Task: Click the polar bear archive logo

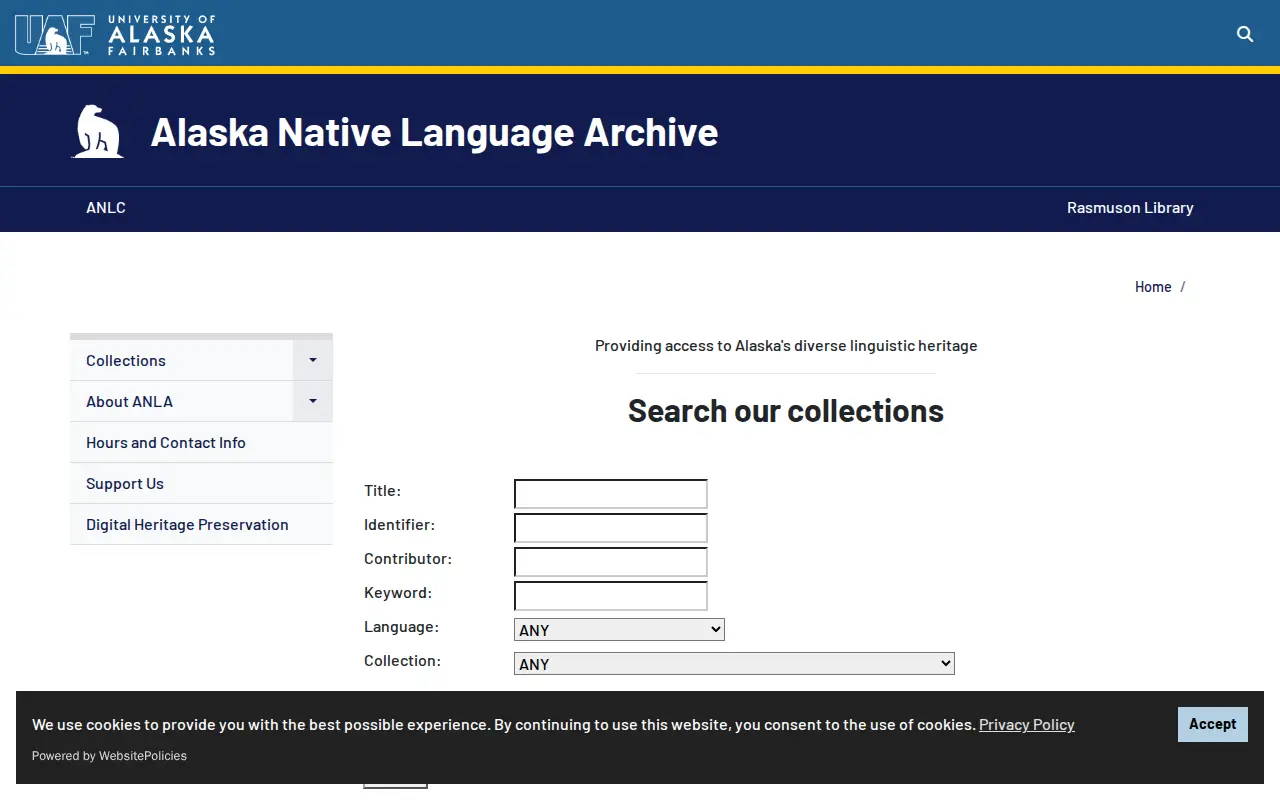Action: (x=98, y=131)
